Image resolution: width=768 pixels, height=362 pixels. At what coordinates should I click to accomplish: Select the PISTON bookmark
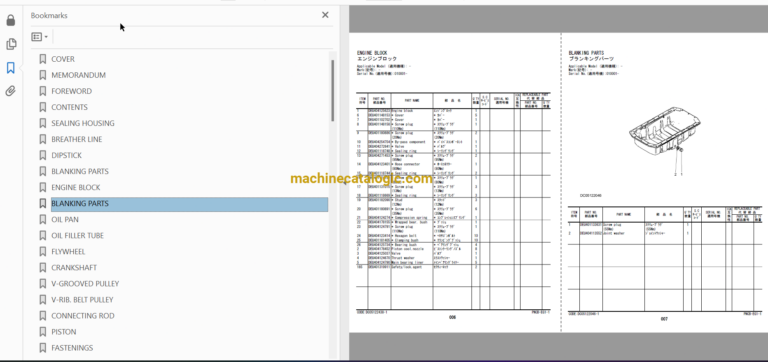64,332
